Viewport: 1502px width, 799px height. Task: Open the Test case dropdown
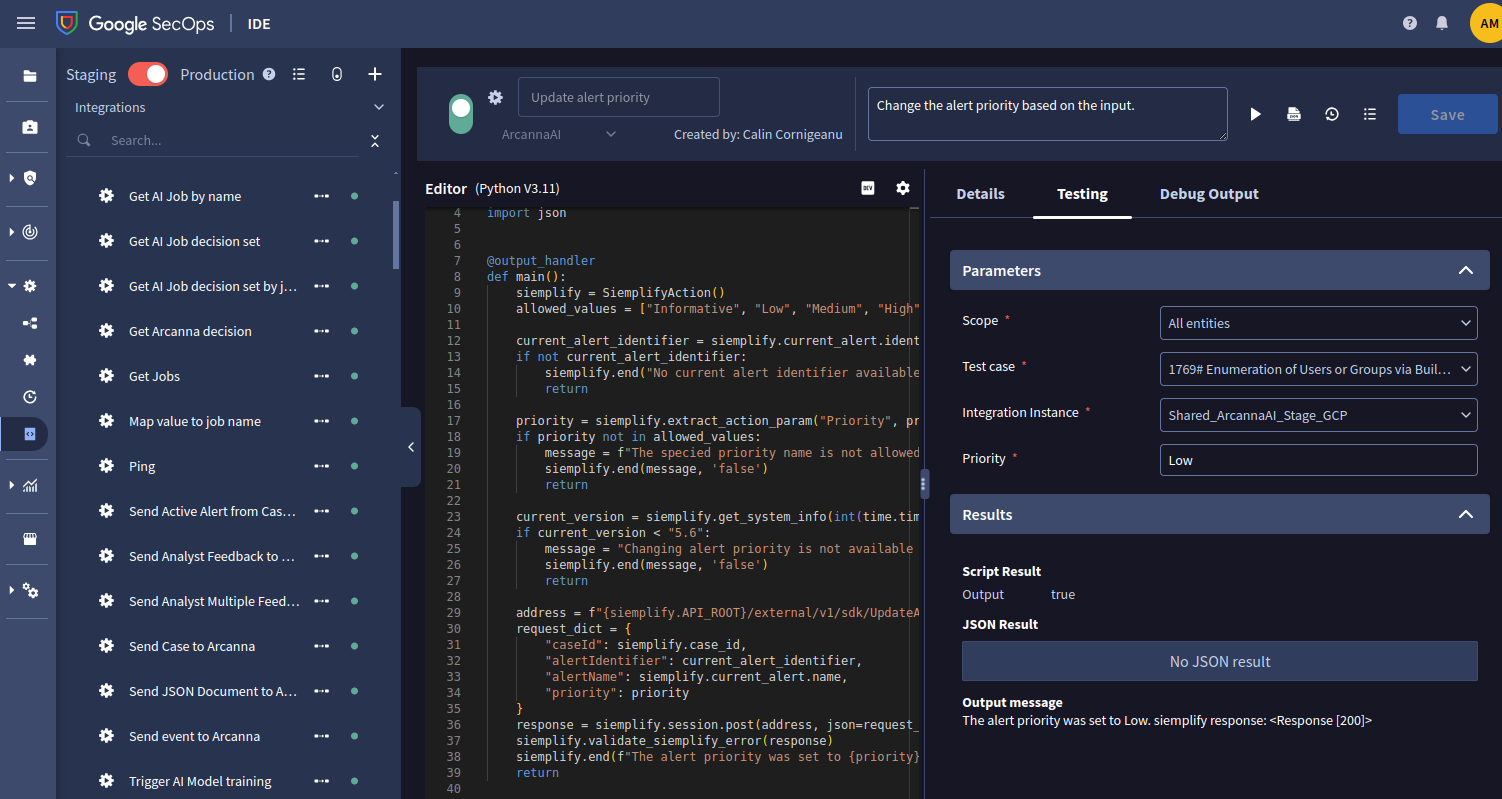pos(1318,369)
